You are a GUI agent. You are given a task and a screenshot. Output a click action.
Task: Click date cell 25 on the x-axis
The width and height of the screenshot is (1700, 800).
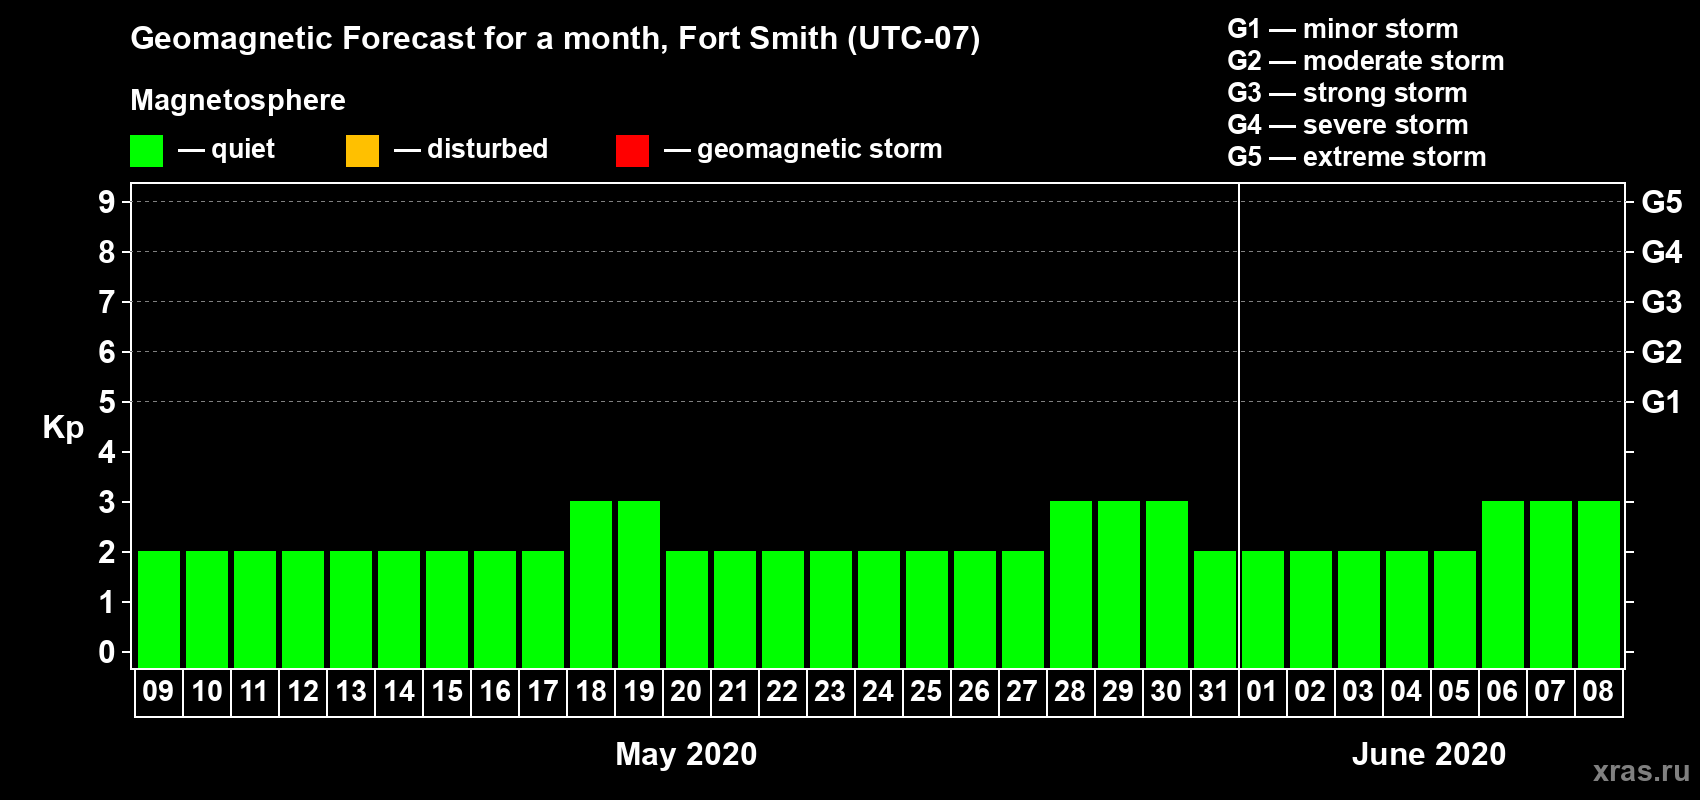[x=927, y=692]
